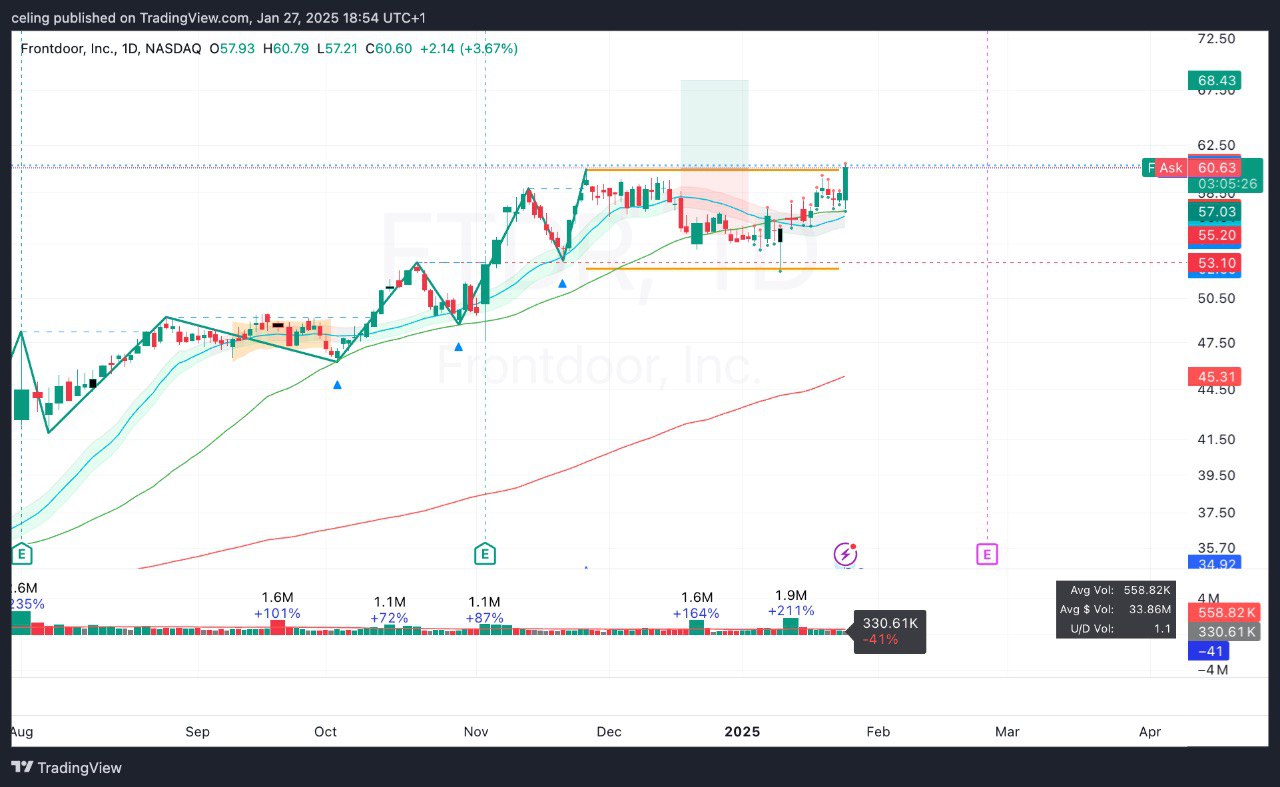
Task: Click the November earnings 'E' marker
Action: click(x=485, y=553)
